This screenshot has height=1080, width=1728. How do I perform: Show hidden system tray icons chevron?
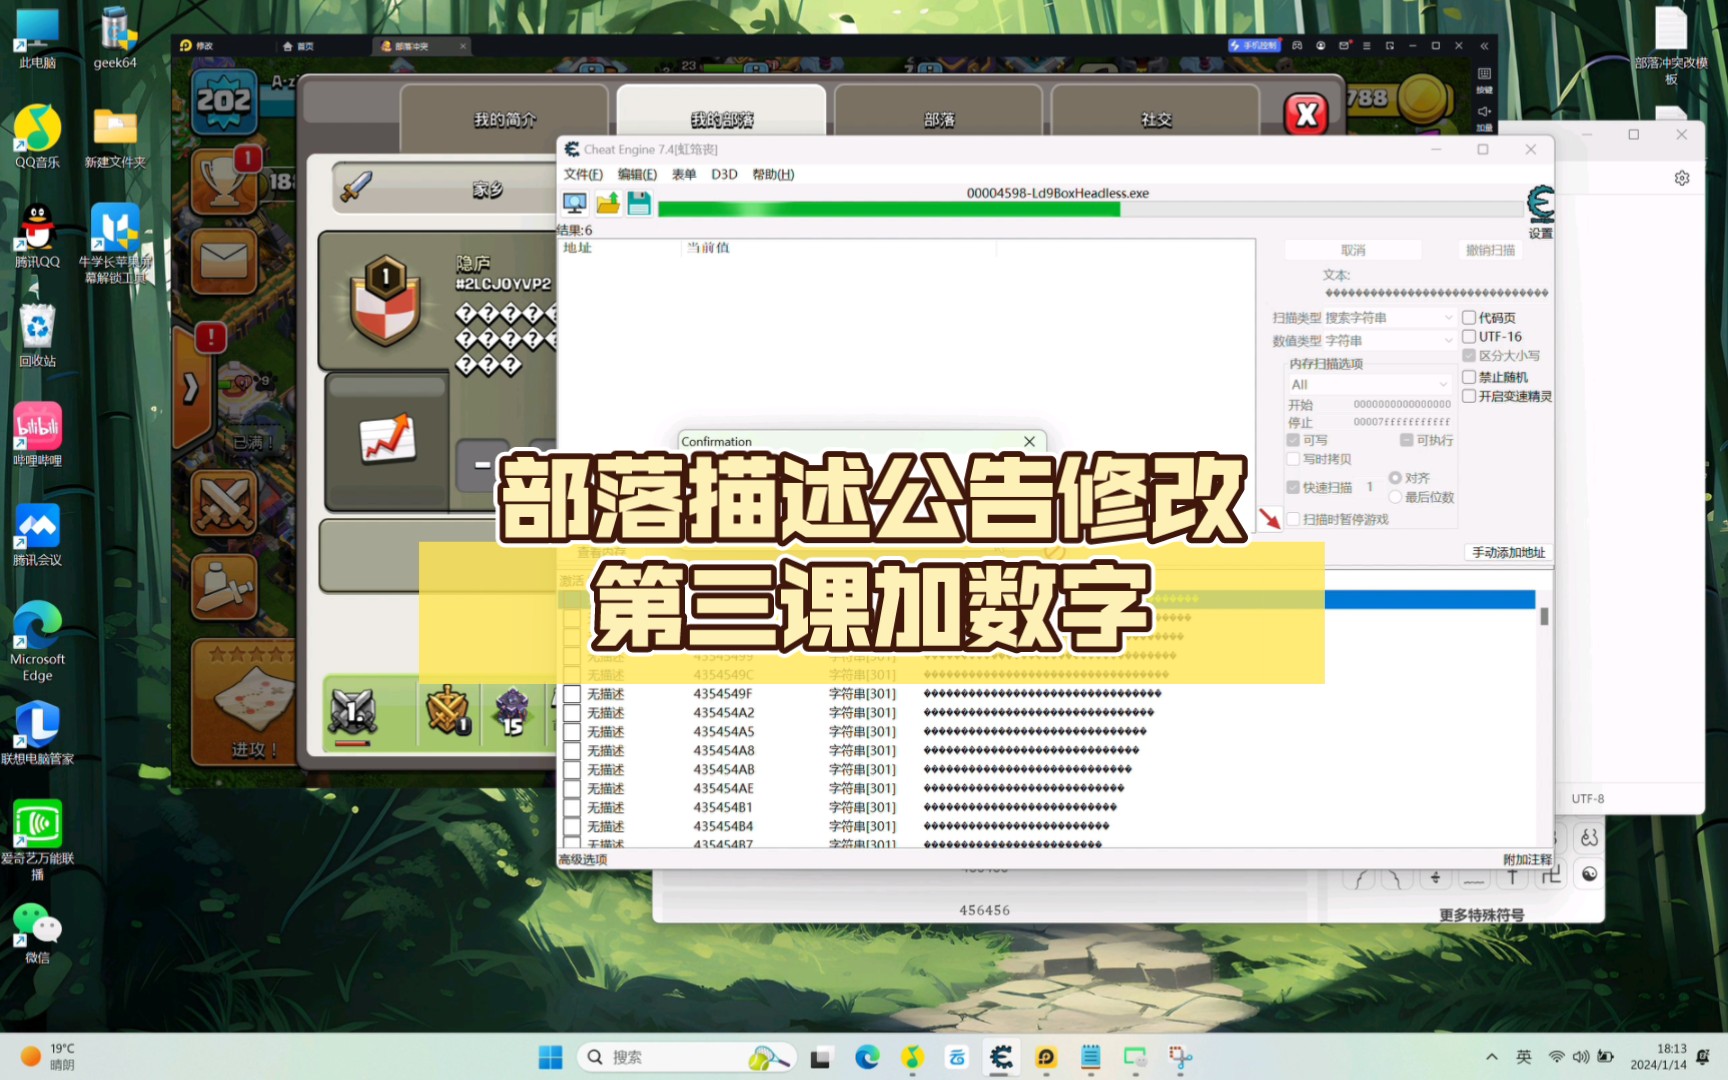(1491, 1057)
